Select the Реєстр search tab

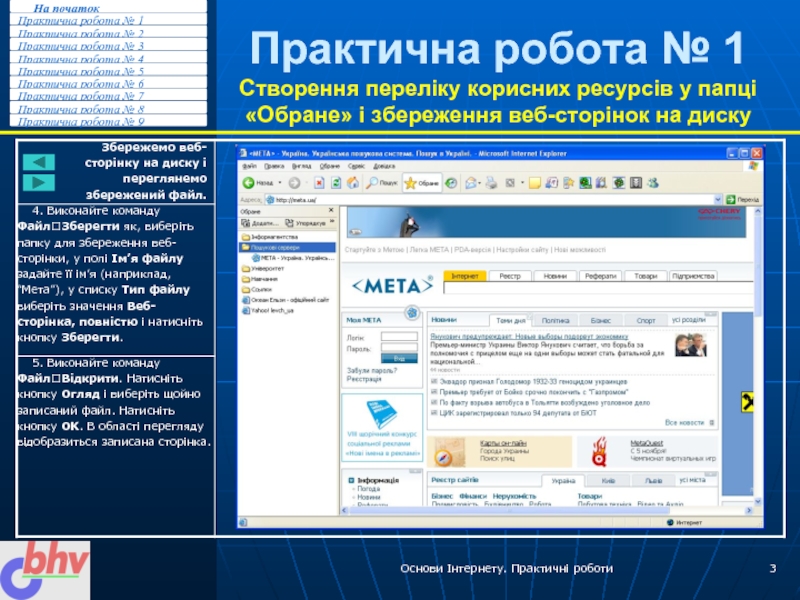(x=510, y=276)
